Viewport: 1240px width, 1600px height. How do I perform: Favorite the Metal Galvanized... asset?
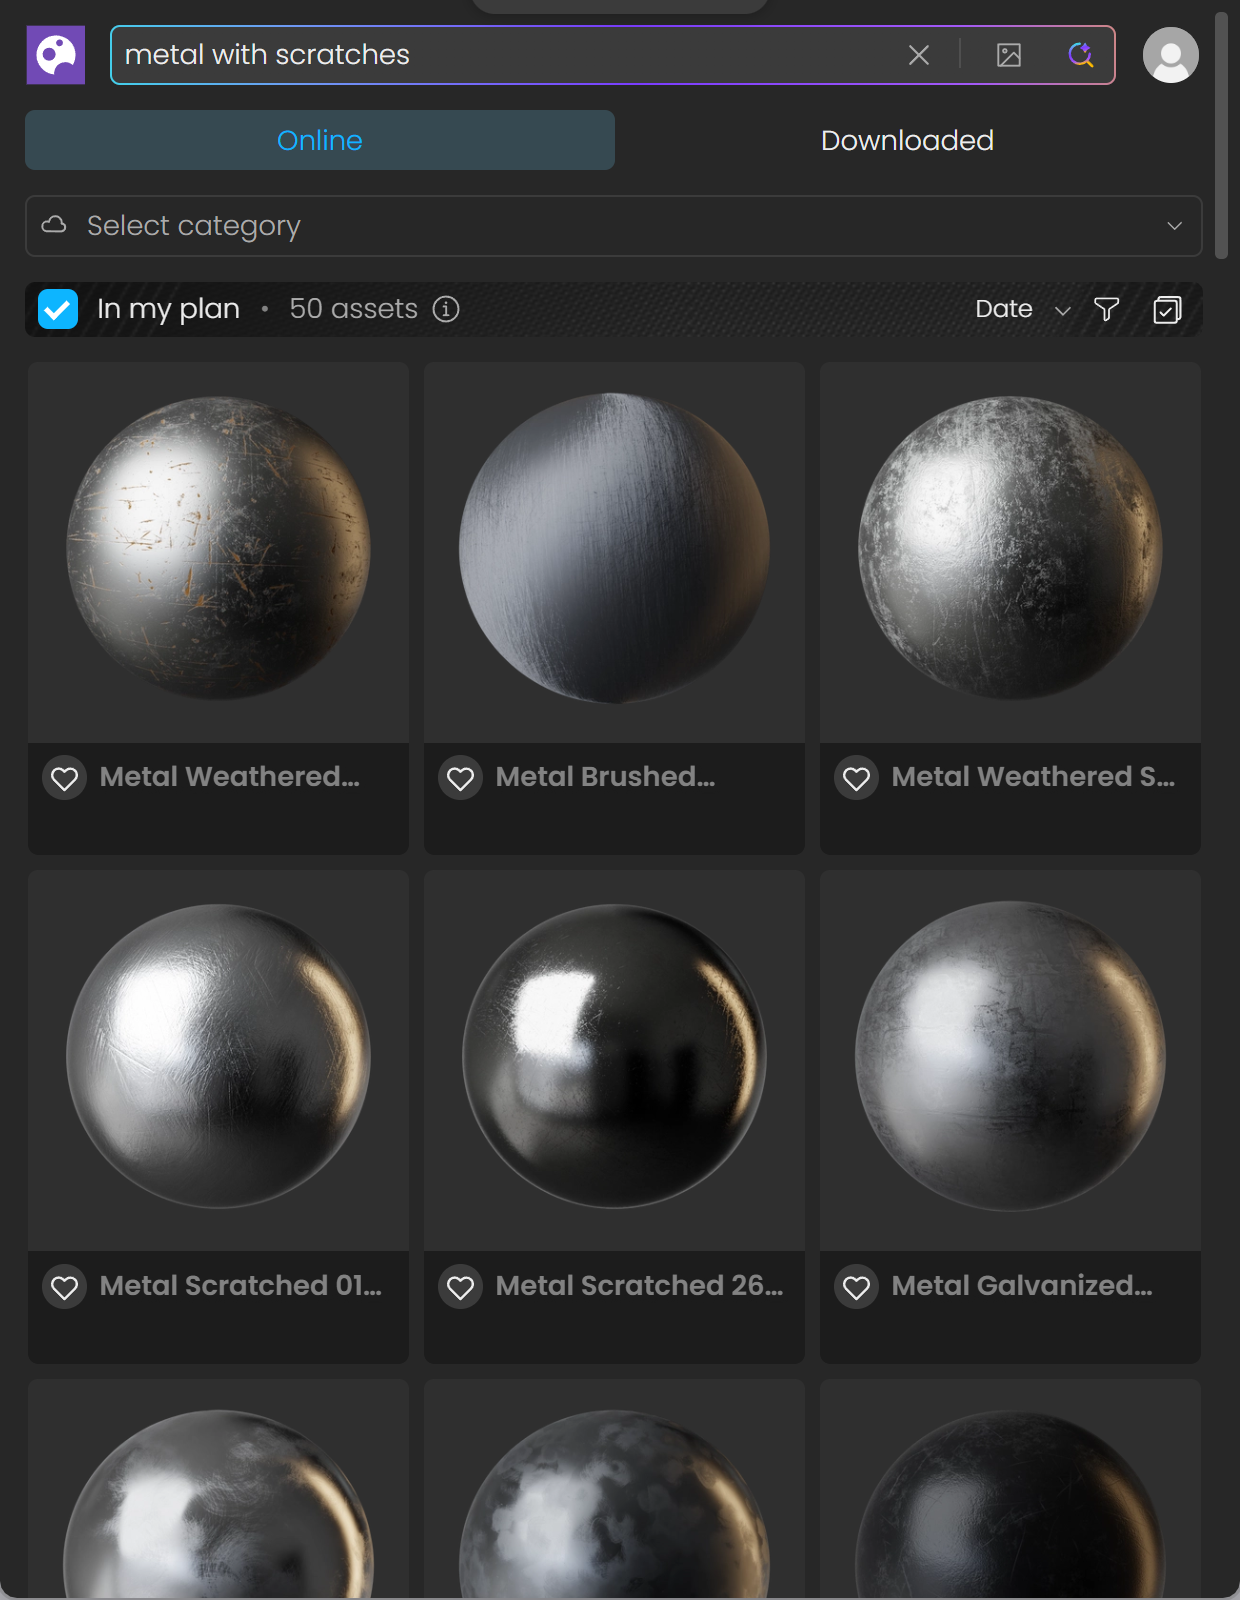(x=857, y=1287)
